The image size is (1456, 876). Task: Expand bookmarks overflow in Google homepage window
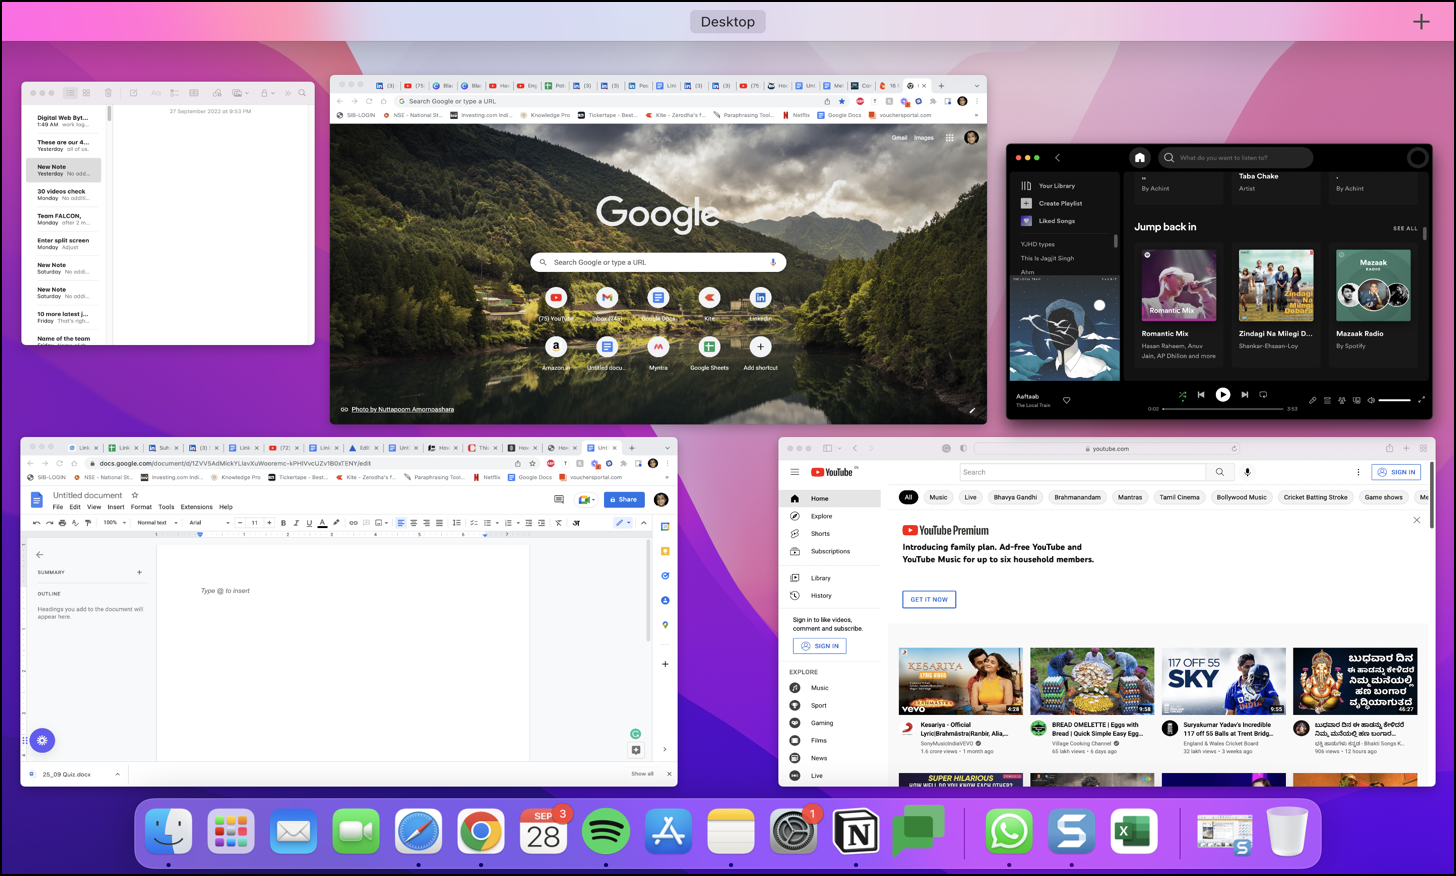977,115
